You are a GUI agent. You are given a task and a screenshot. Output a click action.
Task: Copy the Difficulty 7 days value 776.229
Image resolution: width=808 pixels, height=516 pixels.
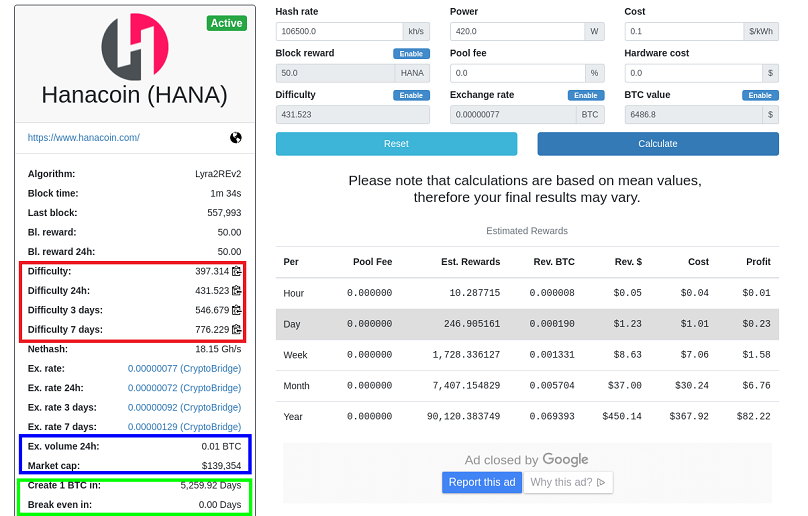click(x=237, y=329)
